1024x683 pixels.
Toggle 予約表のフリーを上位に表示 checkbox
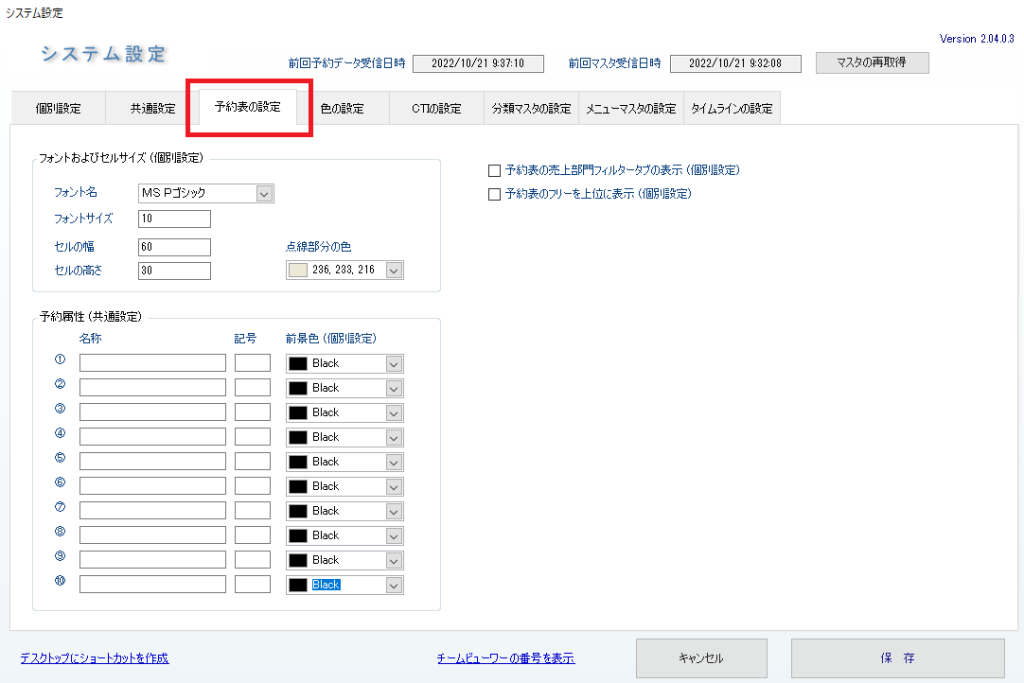(x=494, y=195)
